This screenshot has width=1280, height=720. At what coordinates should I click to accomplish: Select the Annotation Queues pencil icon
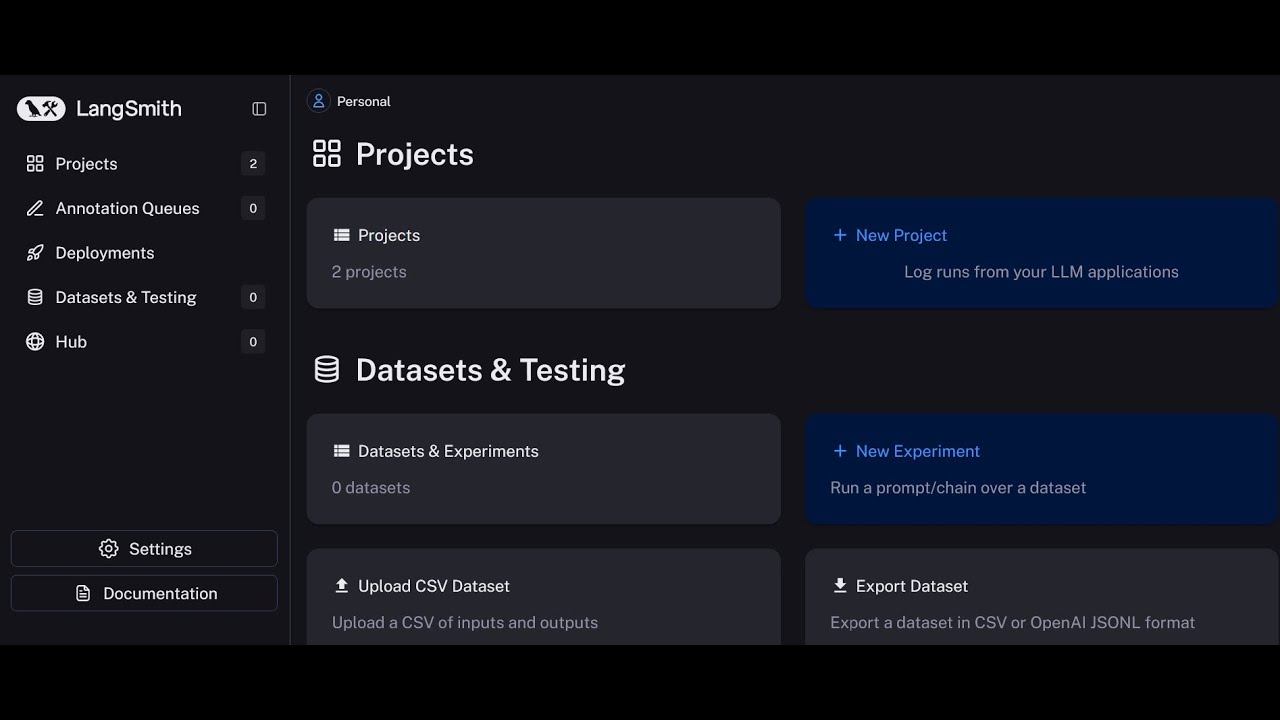[35, 208]
